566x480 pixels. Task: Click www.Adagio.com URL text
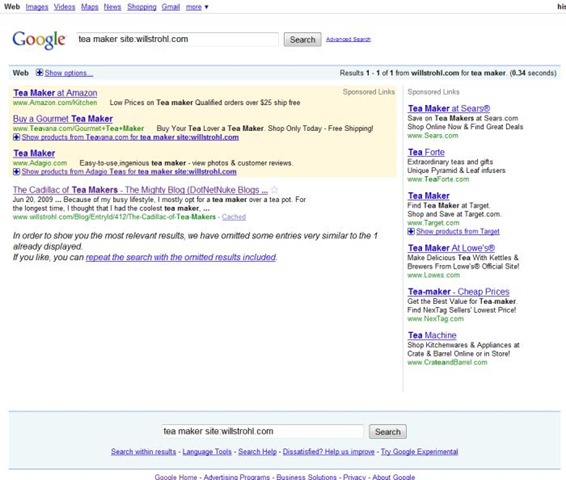pyautogui.click(x=40, y=163)
